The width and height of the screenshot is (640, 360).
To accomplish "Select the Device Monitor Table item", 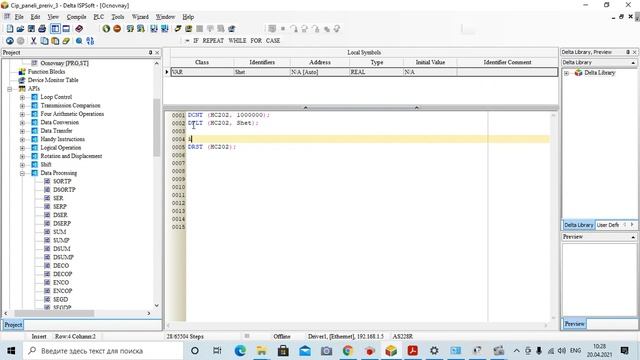I will click(x=53, y=80).
